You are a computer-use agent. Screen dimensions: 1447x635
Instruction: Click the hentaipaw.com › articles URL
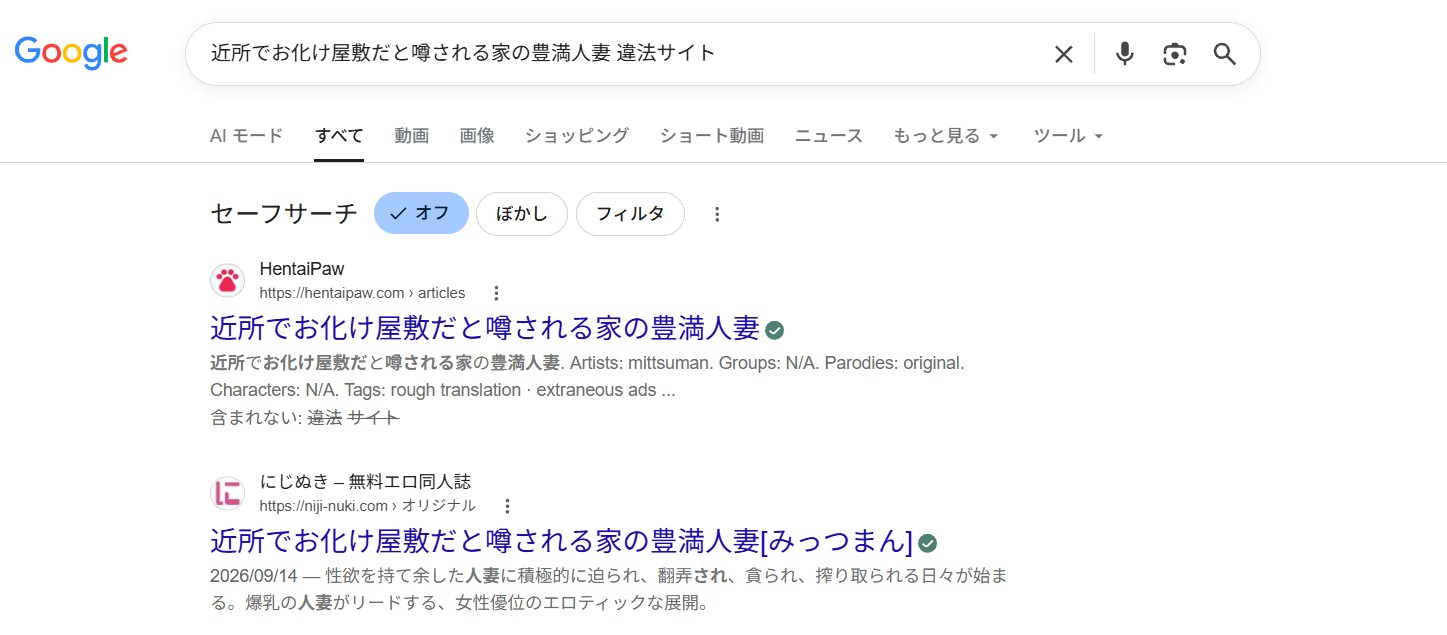(x=362, y=293)
